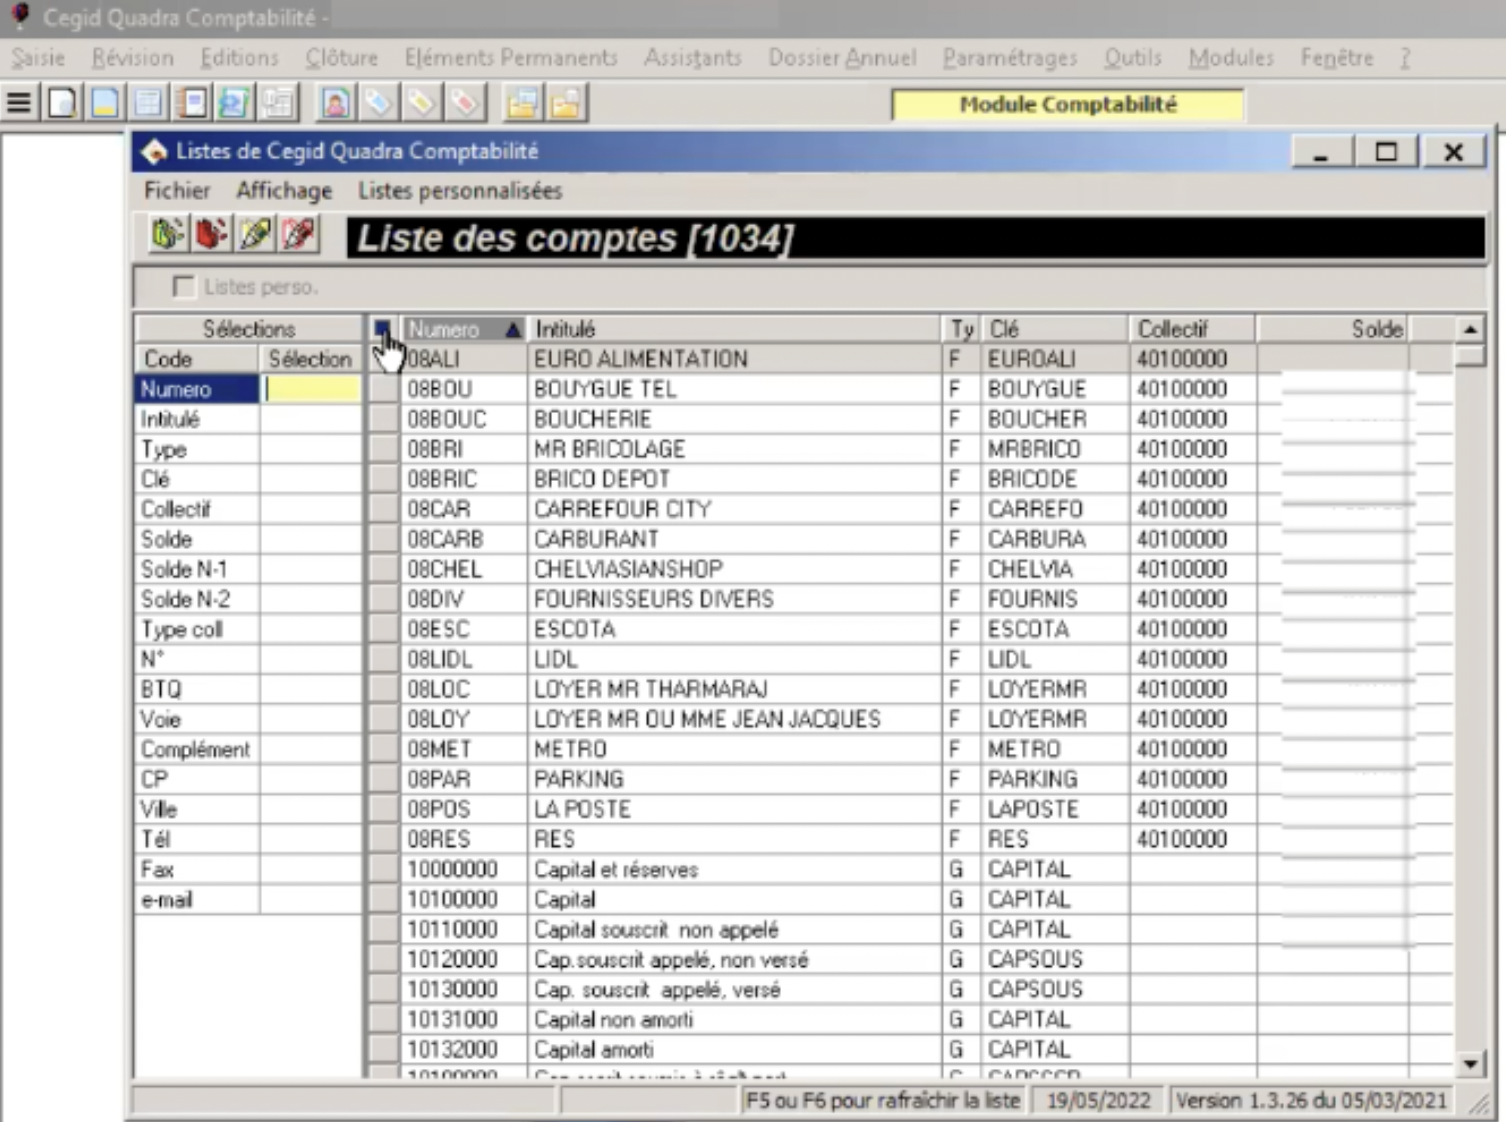The width and height of the screenshot is (1506, 1122).
Task: Click the red pen icon in Listes toolbar
Action: pos(299,235)
